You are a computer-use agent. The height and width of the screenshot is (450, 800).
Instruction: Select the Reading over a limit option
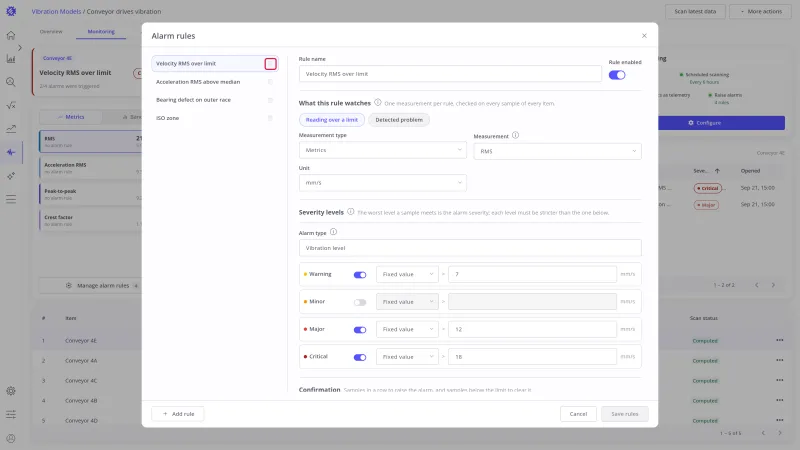(x=332, y=120)
